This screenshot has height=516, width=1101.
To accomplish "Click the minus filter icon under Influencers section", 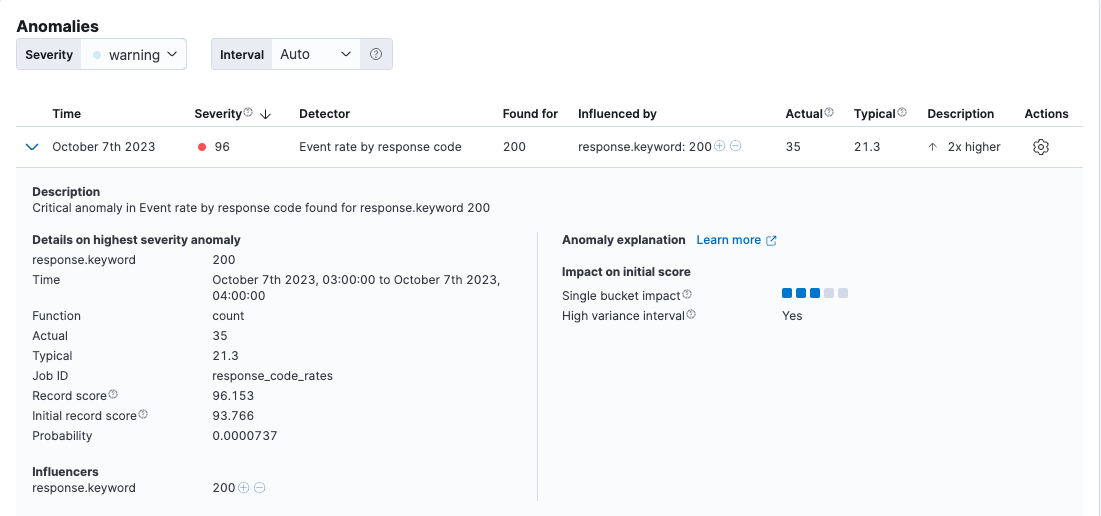I will [x=260, y=488].
